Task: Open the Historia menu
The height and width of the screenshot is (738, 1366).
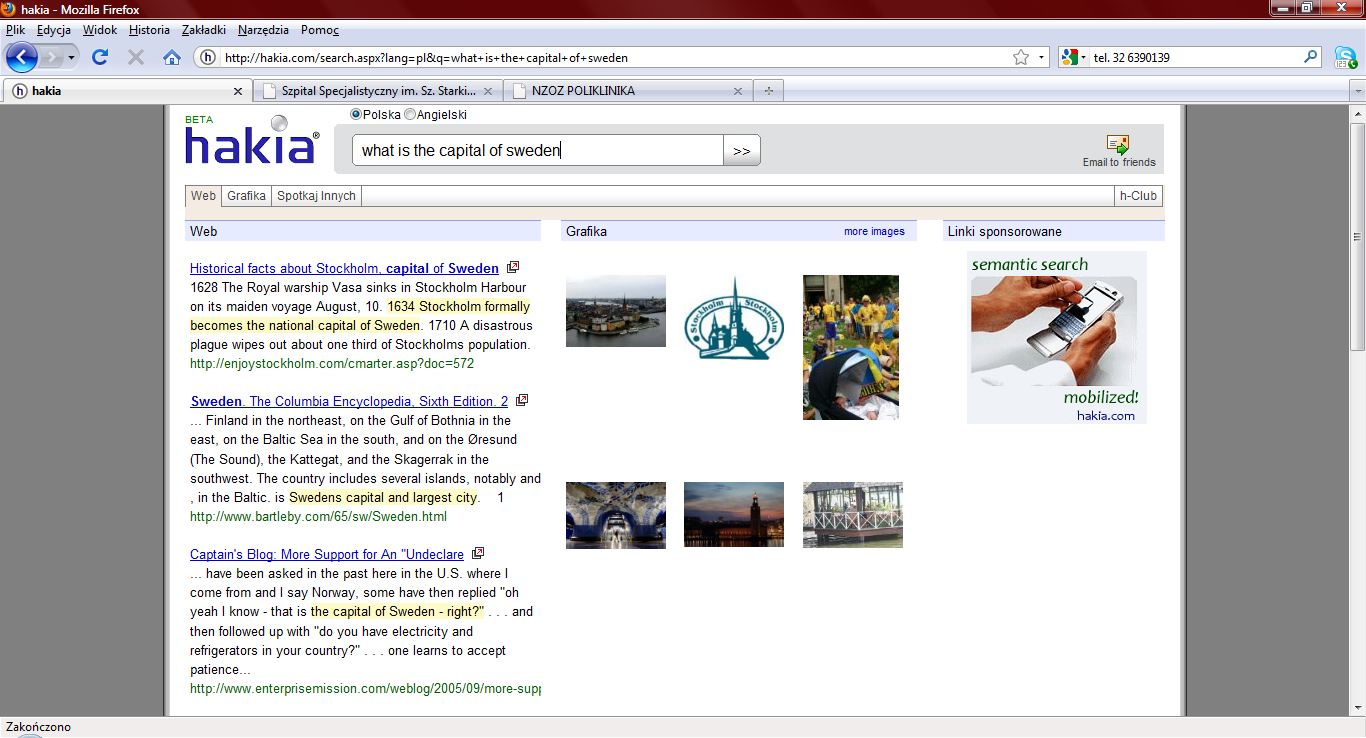Action: pos(150,30)
